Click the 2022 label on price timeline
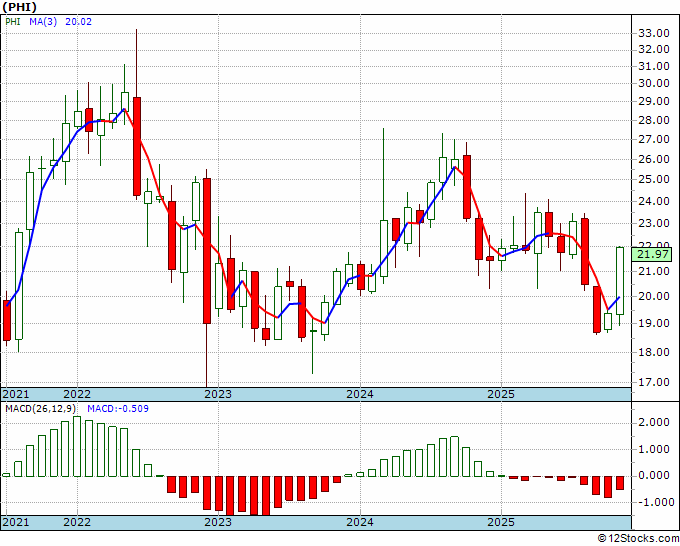Screen dimensions: 680x546 click(77, 394)
